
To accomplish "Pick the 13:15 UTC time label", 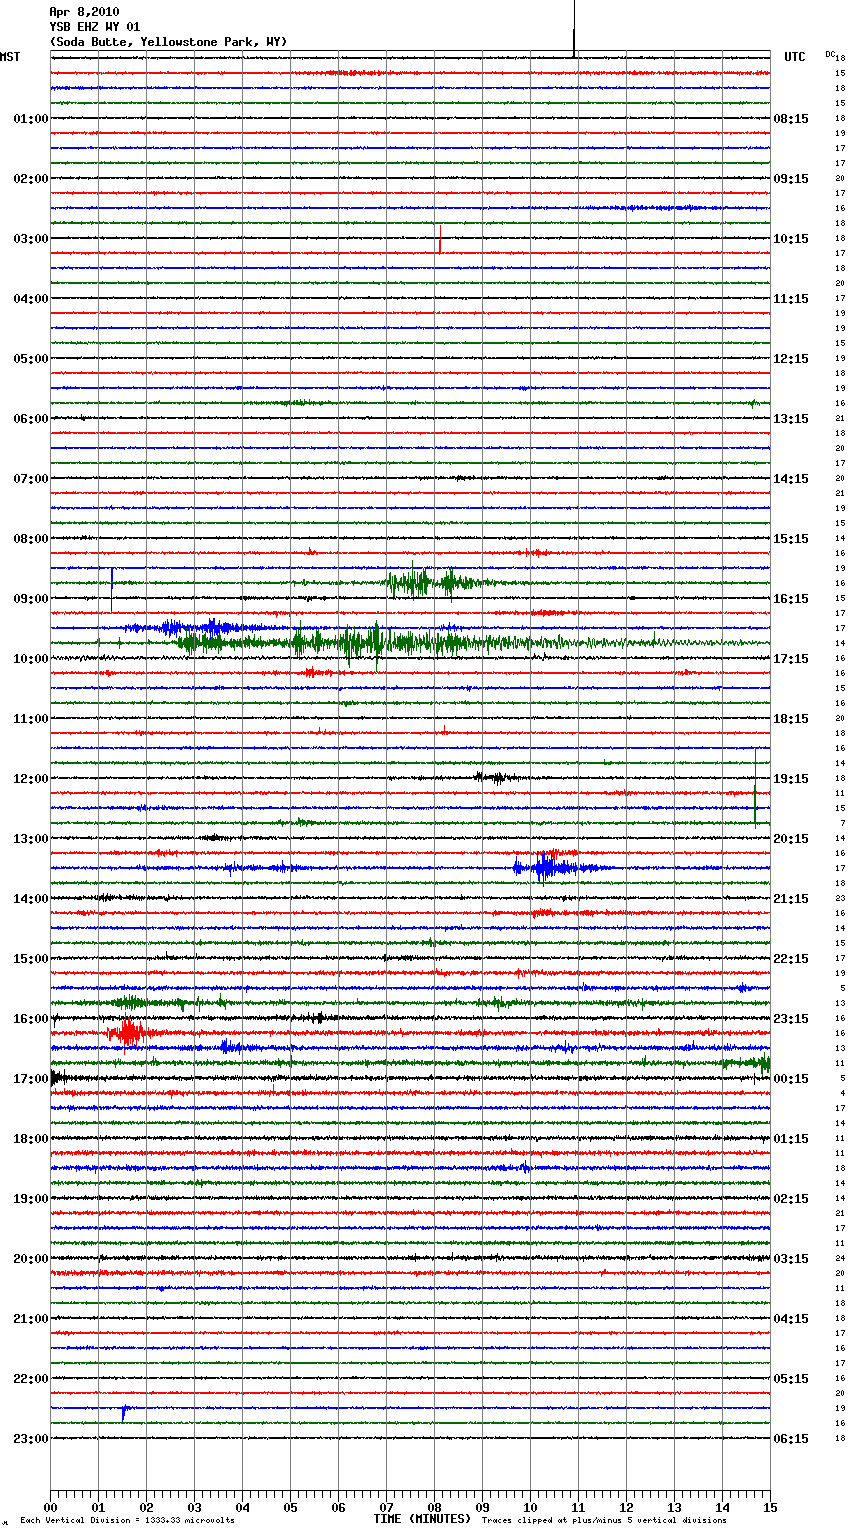I will [791, 419].
